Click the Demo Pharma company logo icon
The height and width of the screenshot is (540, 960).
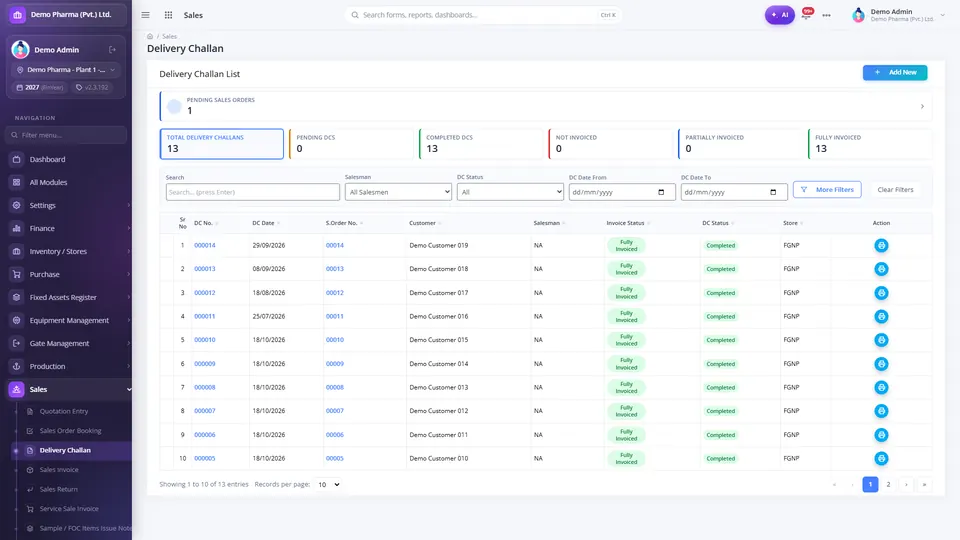click(17, 15)
